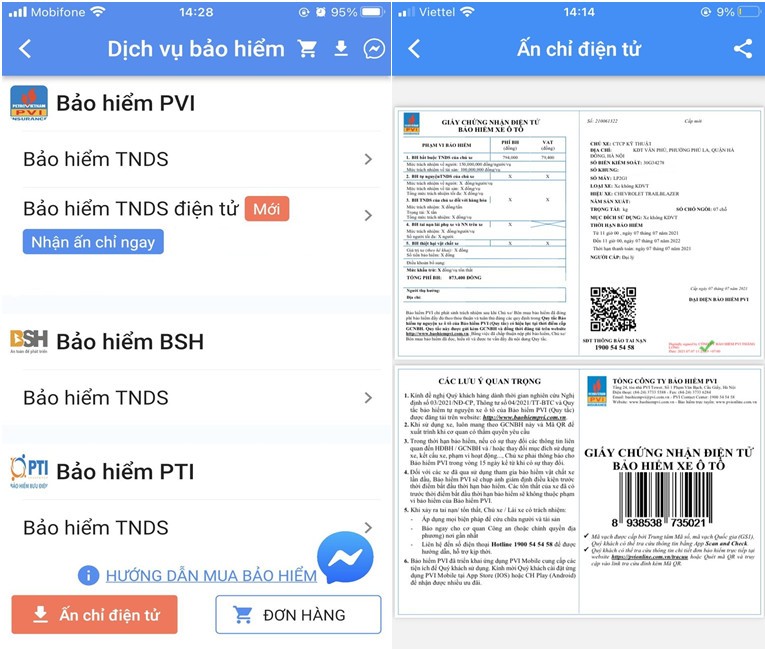Viewport: 765px width, 652px height.
Task: Tap the Dịch vụ bảo hiểm title
Action: coord(196,49)
